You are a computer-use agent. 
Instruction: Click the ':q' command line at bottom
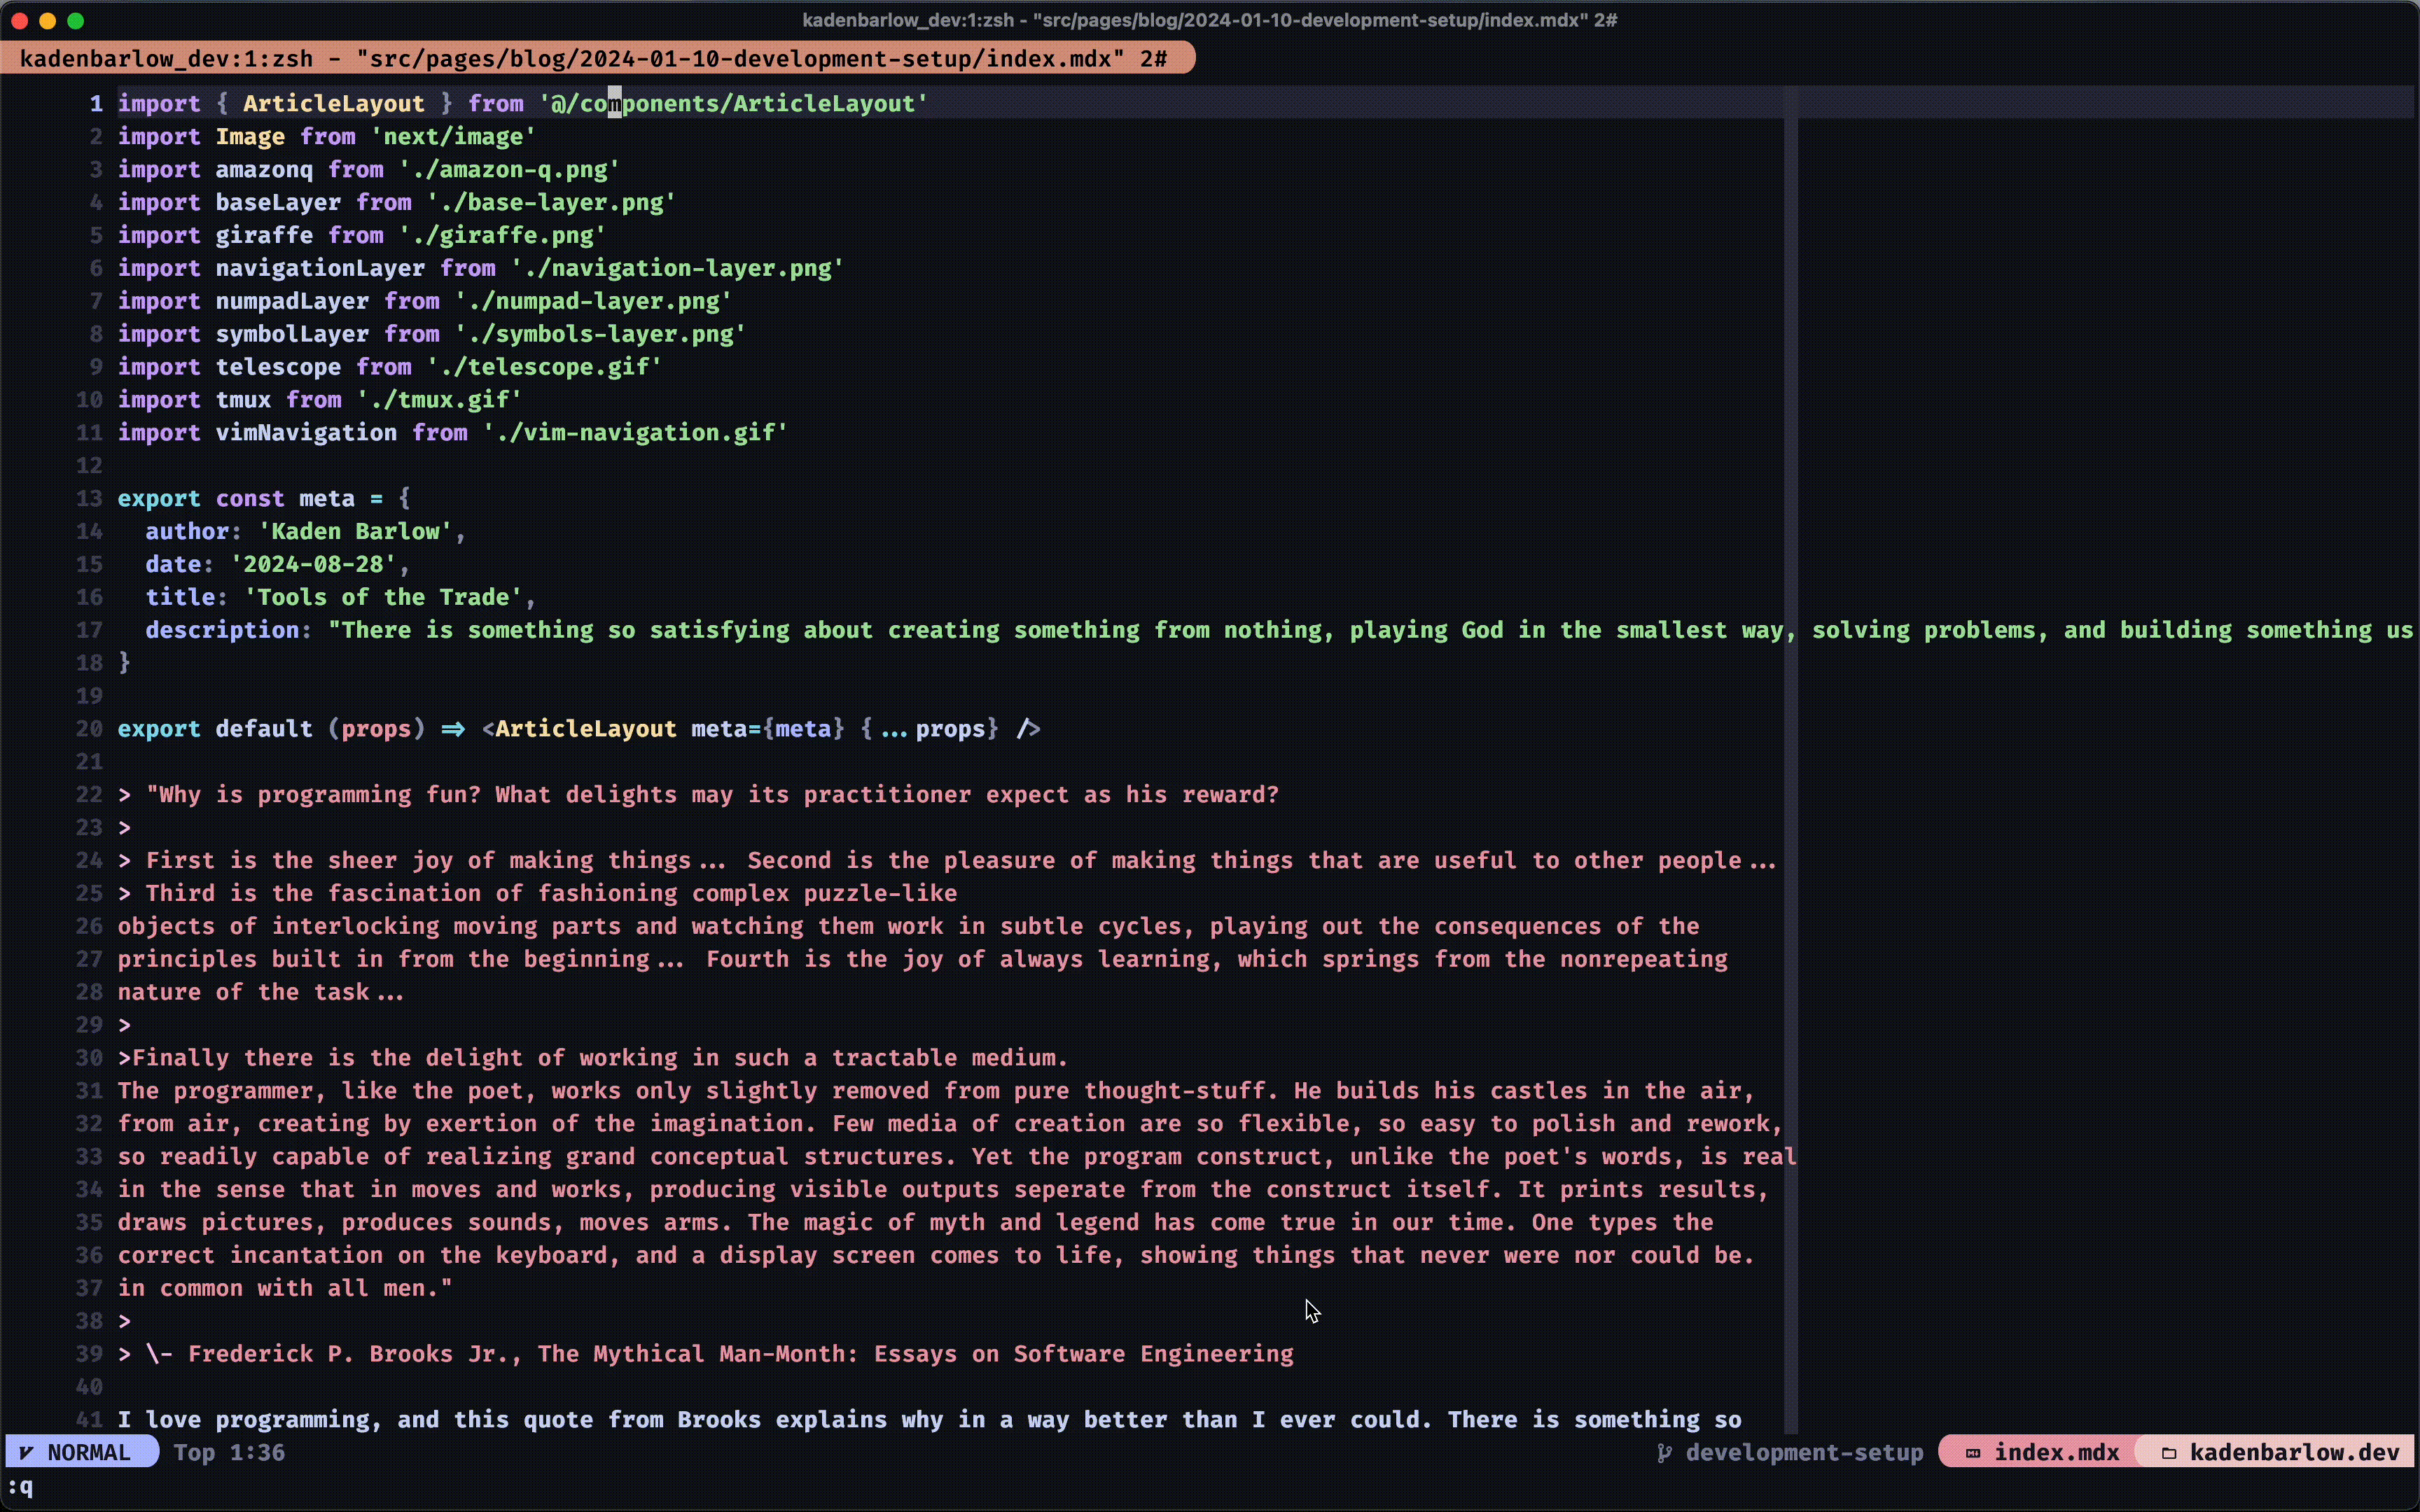[x=21, y=1487]
